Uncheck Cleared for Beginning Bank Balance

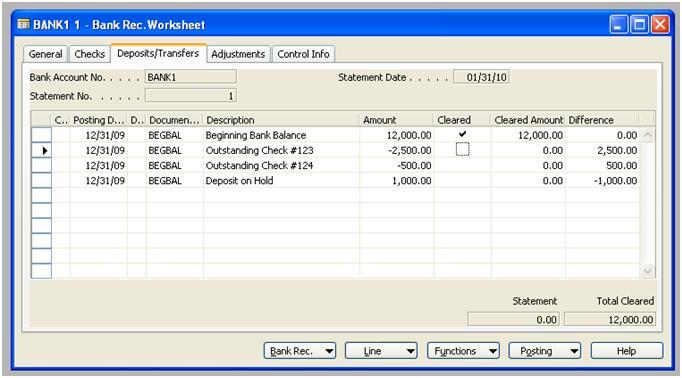(462, 134)
